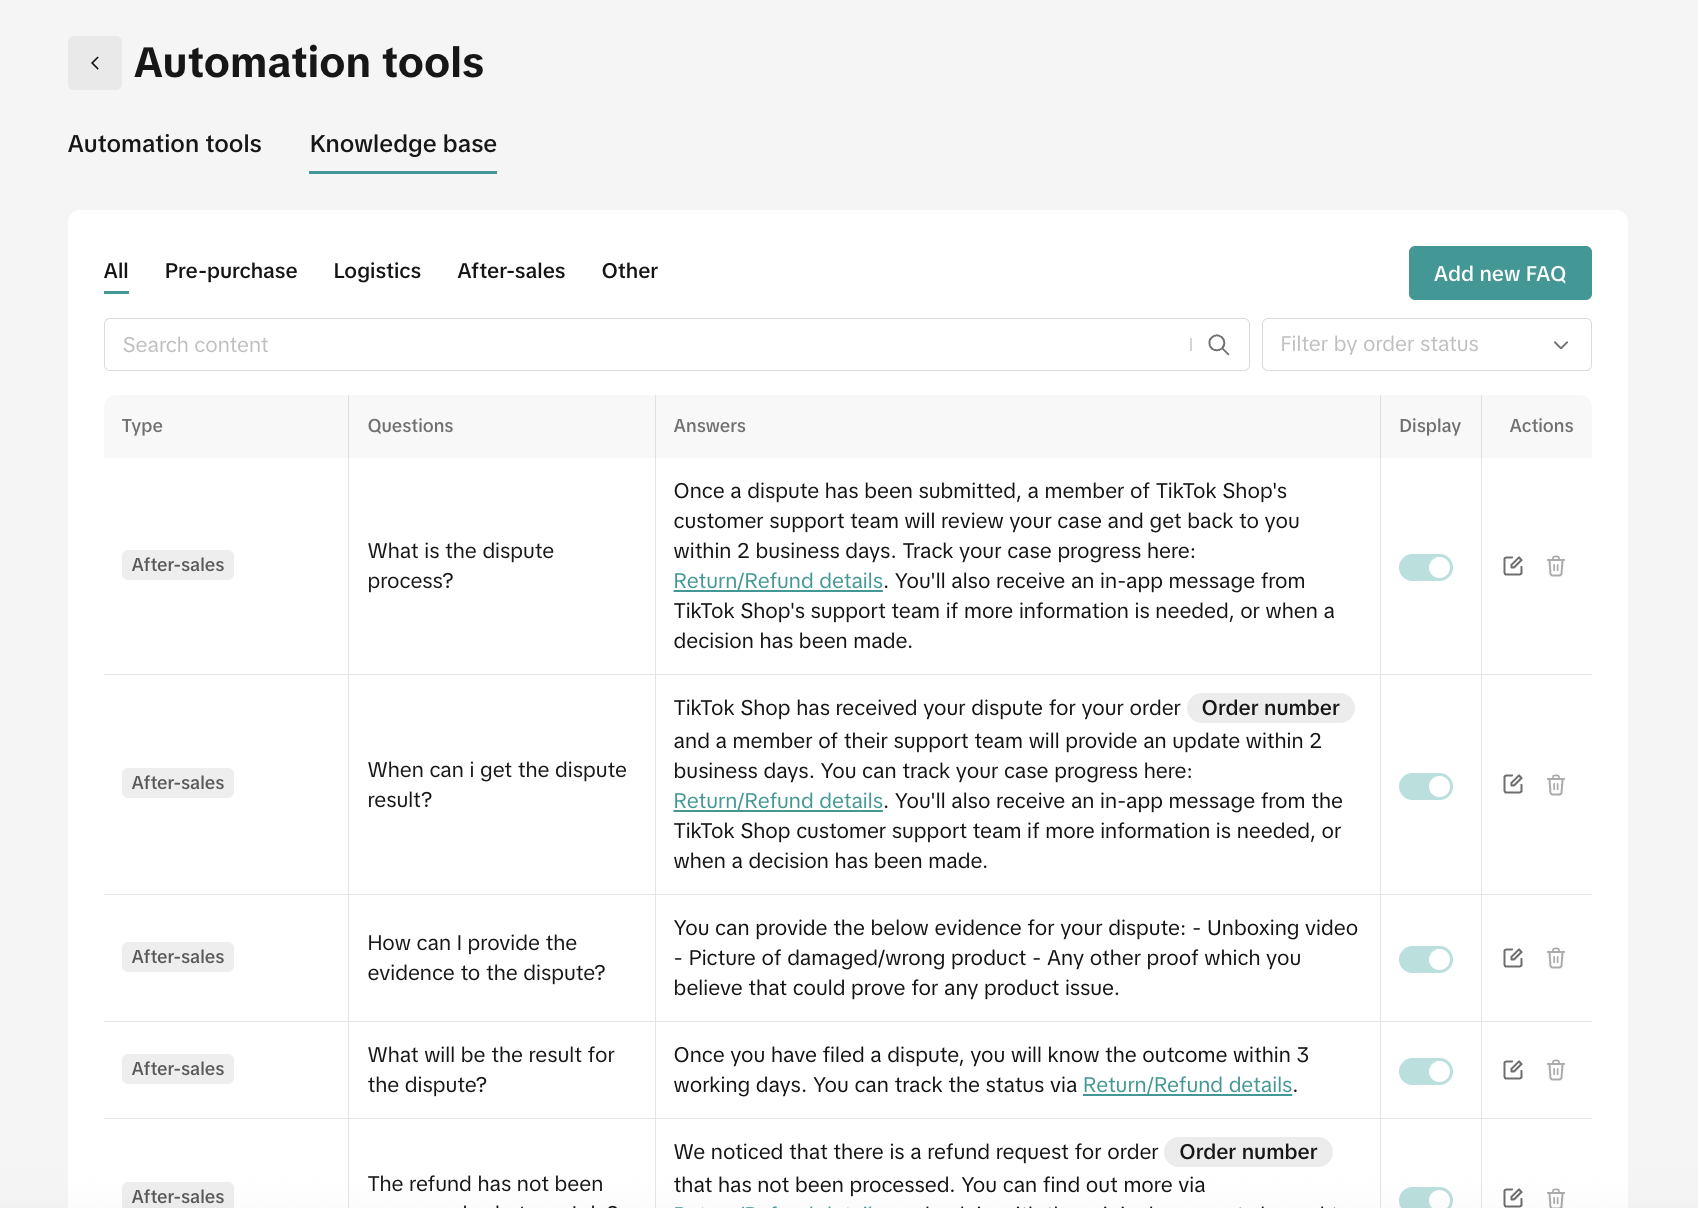The width and height of the screenshot is (1698, 1208).
Task: Delete the 'What is the dispute process?' FAQ
Action: point(1555,566)
